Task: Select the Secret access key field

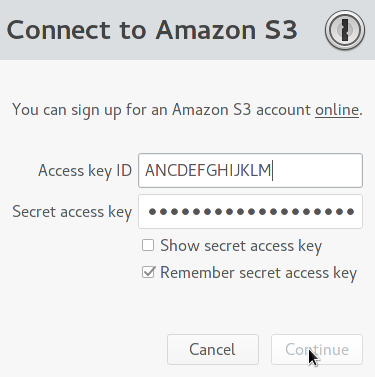Action: point(250,212)
